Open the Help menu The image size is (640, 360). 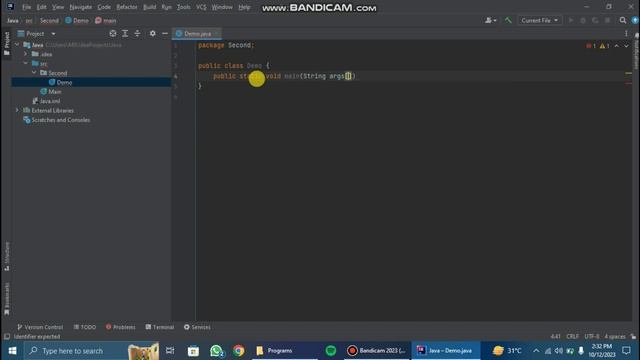click(x=244, y=7)
